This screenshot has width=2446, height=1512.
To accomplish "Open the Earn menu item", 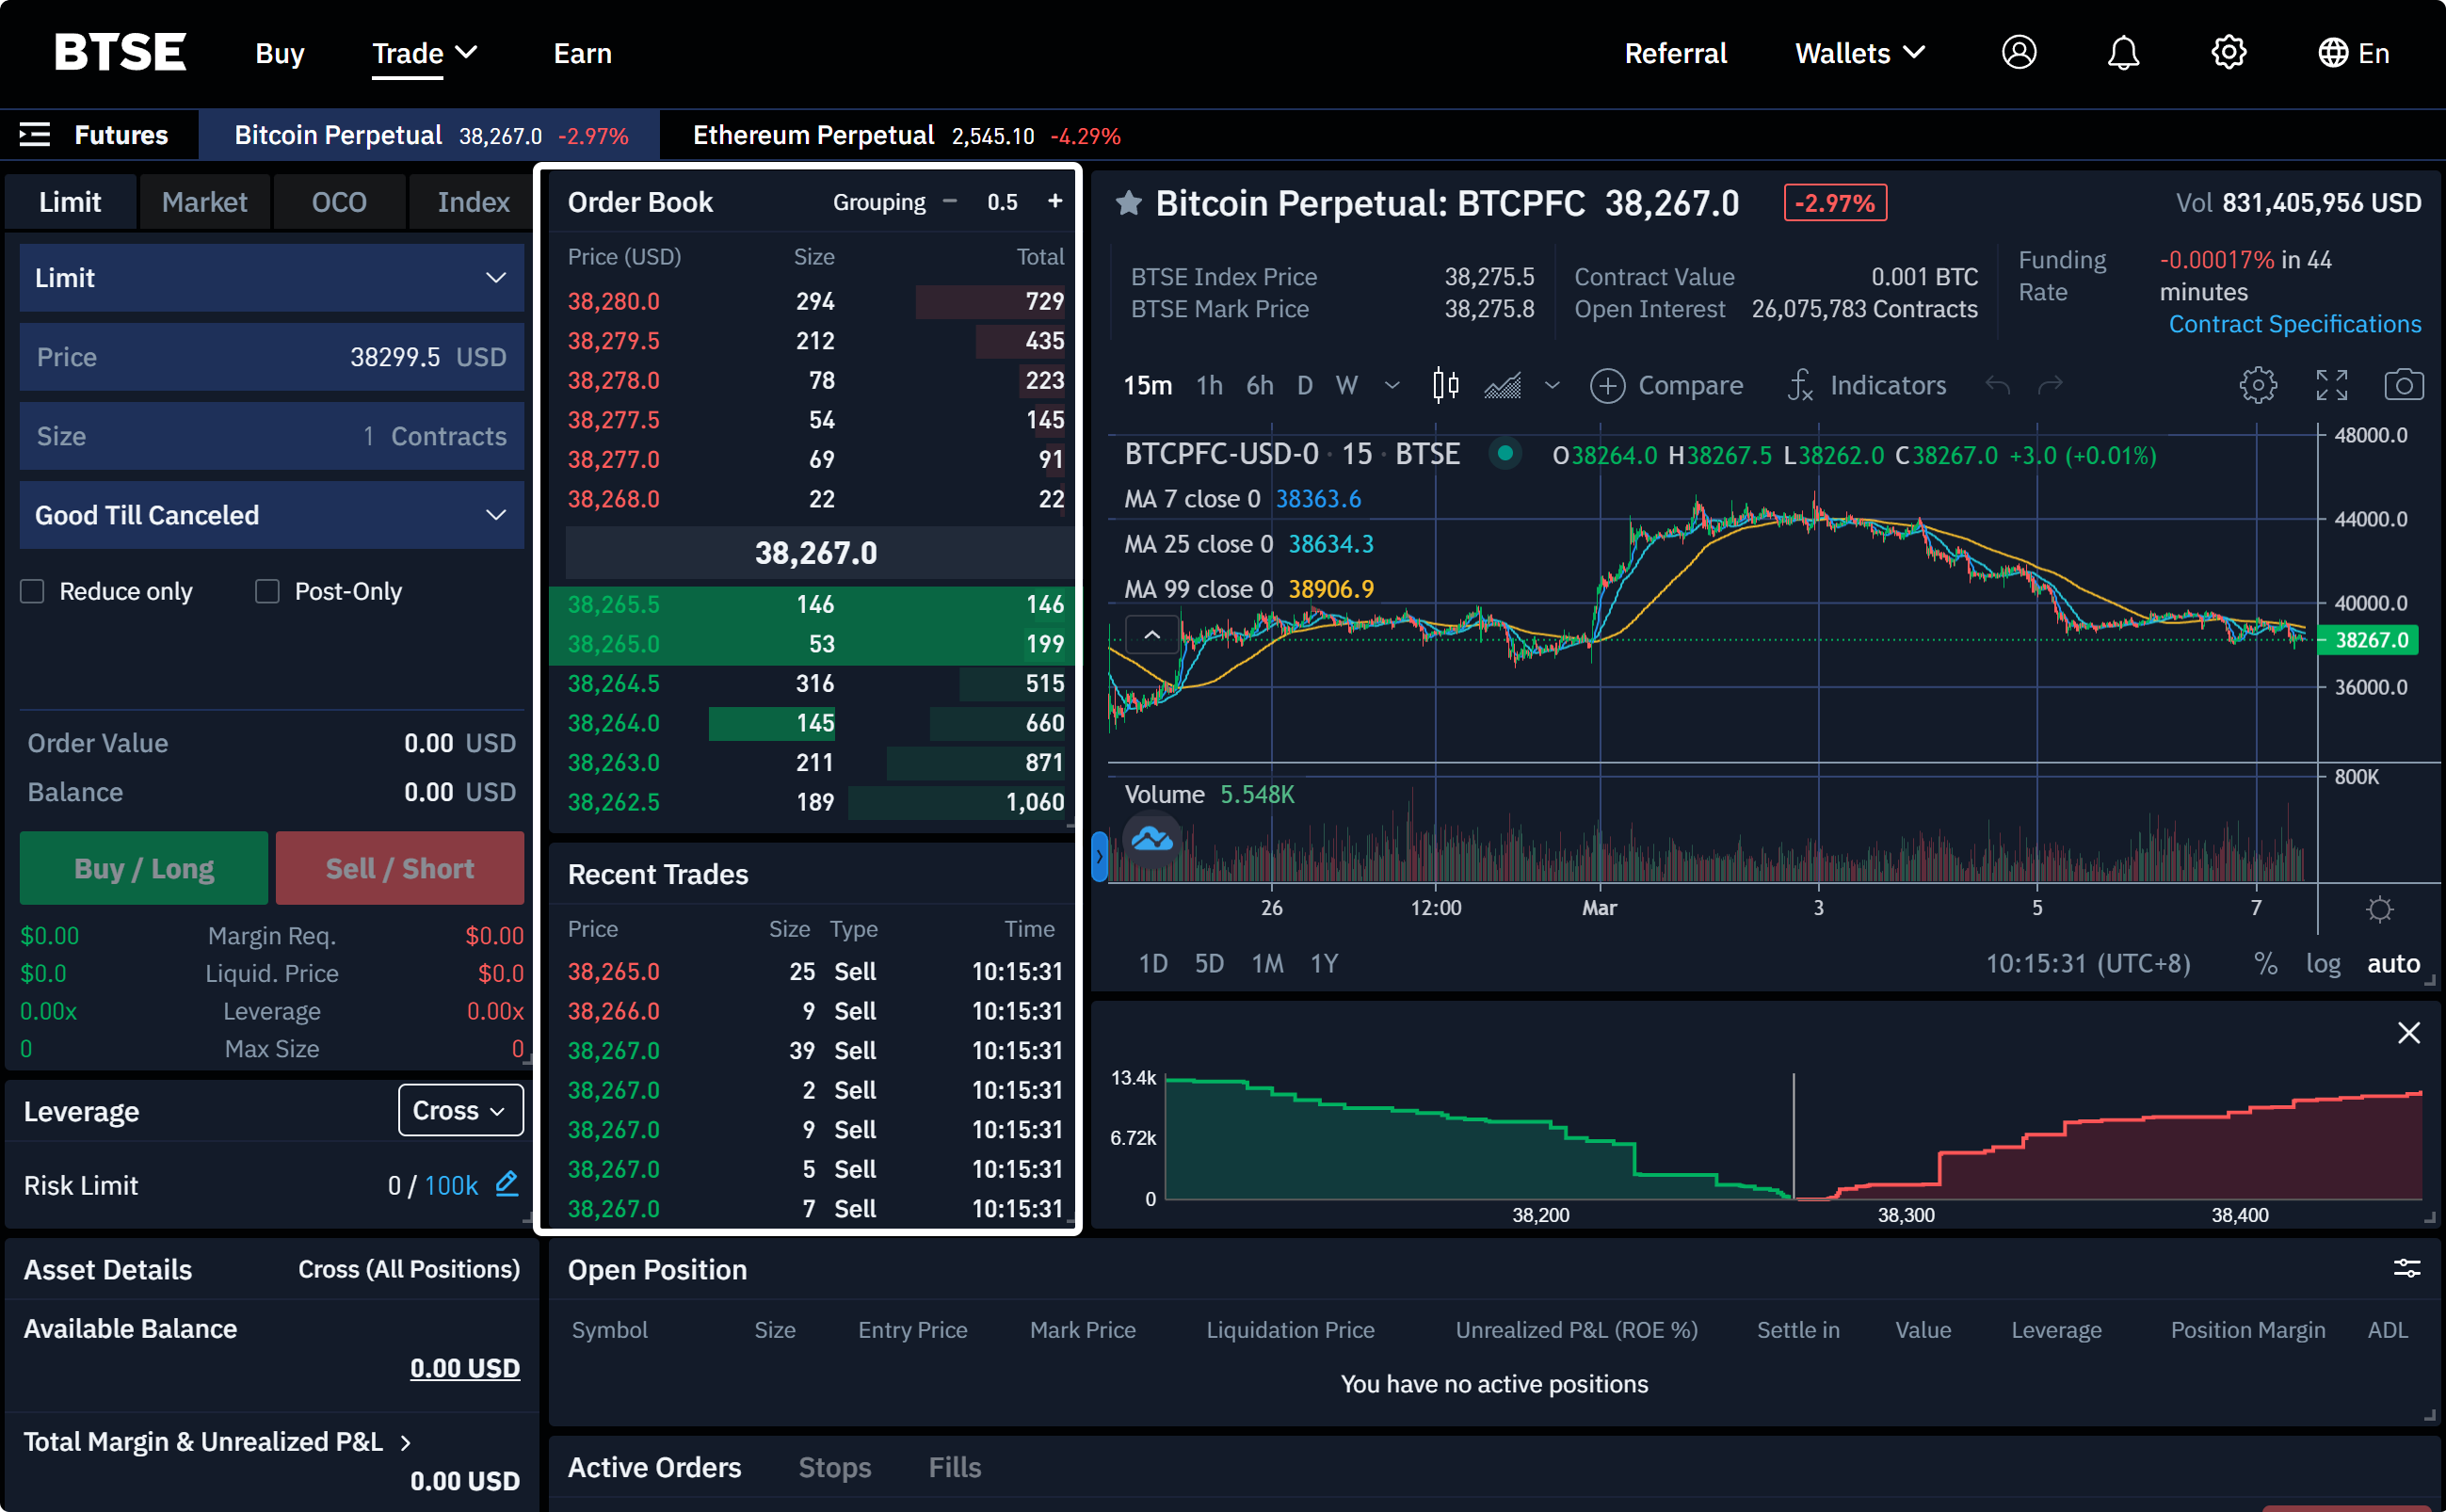I will click(582, 53).
